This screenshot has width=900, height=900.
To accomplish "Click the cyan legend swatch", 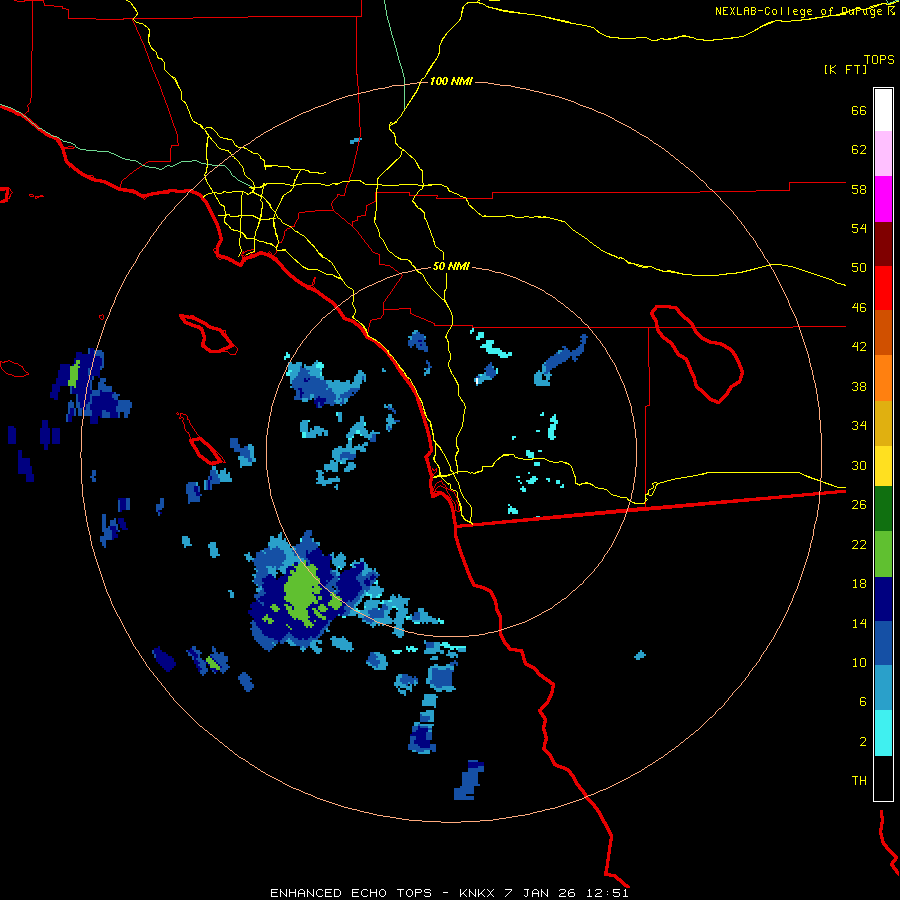I will pyautogui.click(x=883, y=733).
